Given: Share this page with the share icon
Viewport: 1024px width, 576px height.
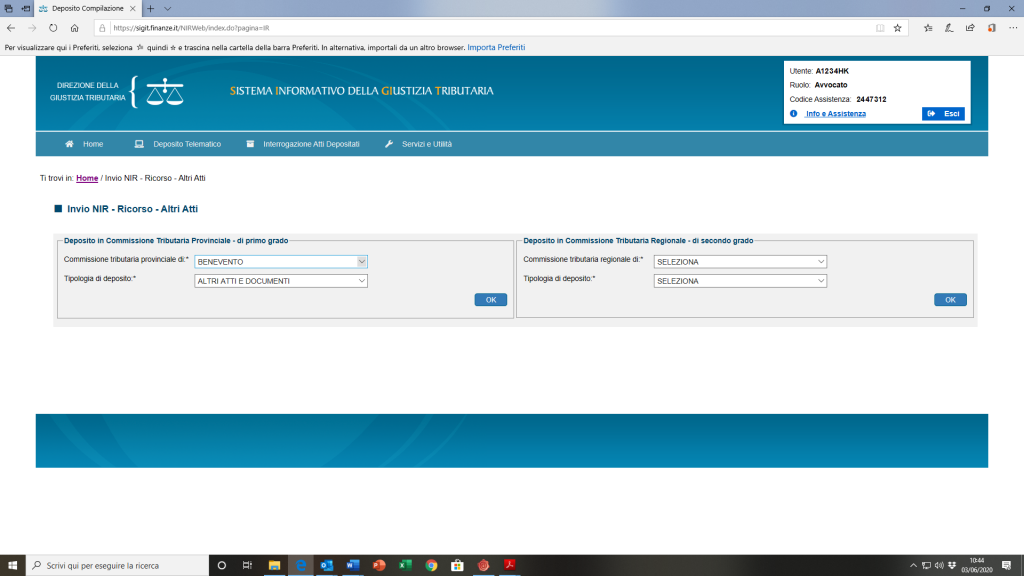Looking at the screenshot, I should click(x=970, y=28).
